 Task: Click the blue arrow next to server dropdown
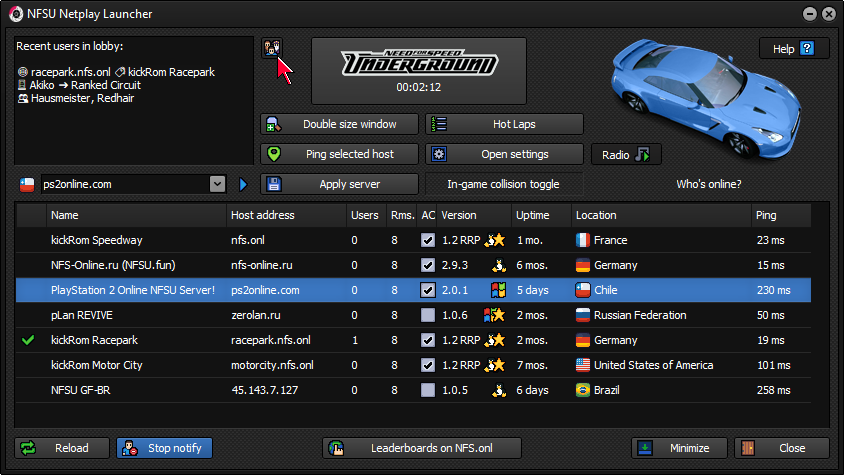[x=243, y=184]
